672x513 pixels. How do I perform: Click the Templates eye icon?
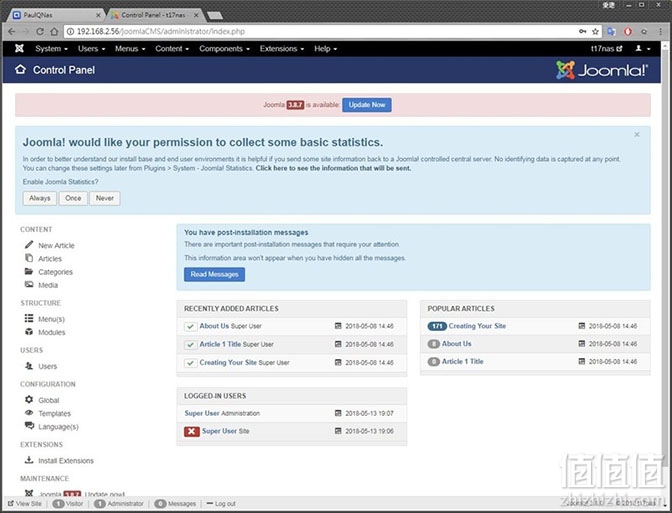click(29, 413)
